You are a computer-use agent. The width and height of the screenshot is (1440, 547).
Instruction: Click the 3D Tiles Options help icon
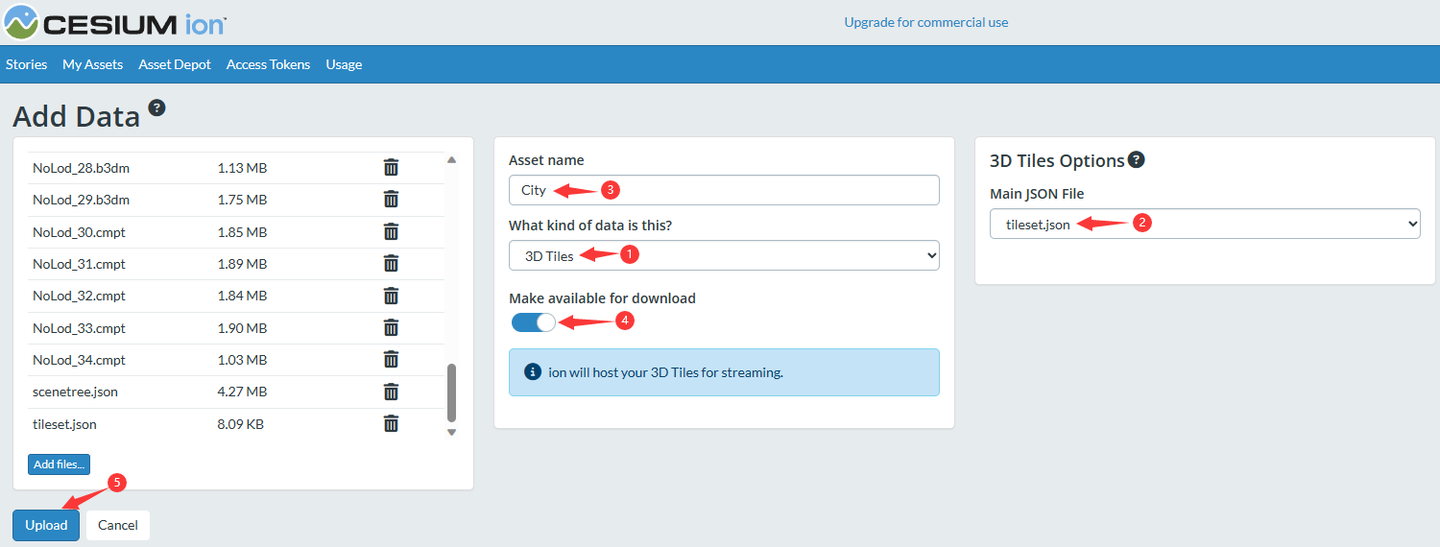(x=1136, y=160)
